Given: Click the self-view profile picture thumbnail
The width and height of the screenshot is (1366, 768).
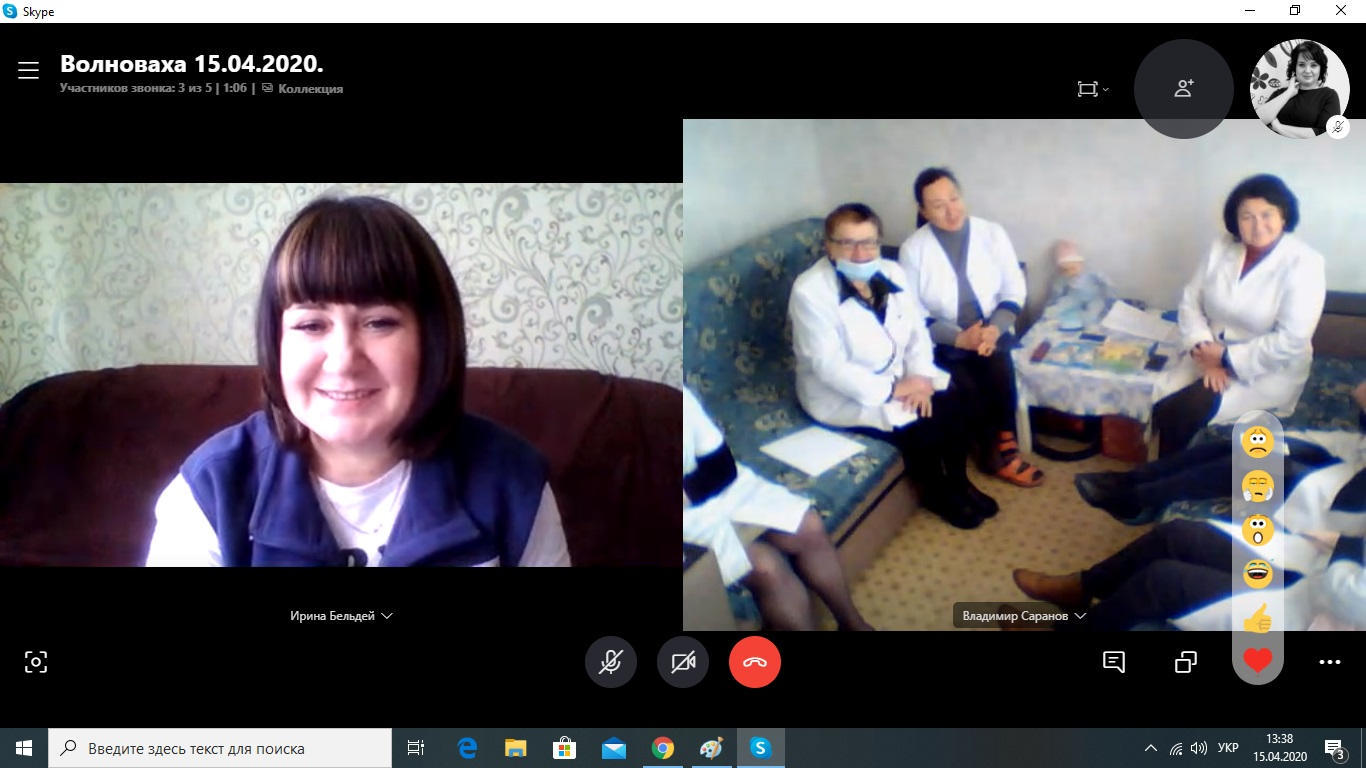Looking at the screenshot, I should click(1300, 89).
